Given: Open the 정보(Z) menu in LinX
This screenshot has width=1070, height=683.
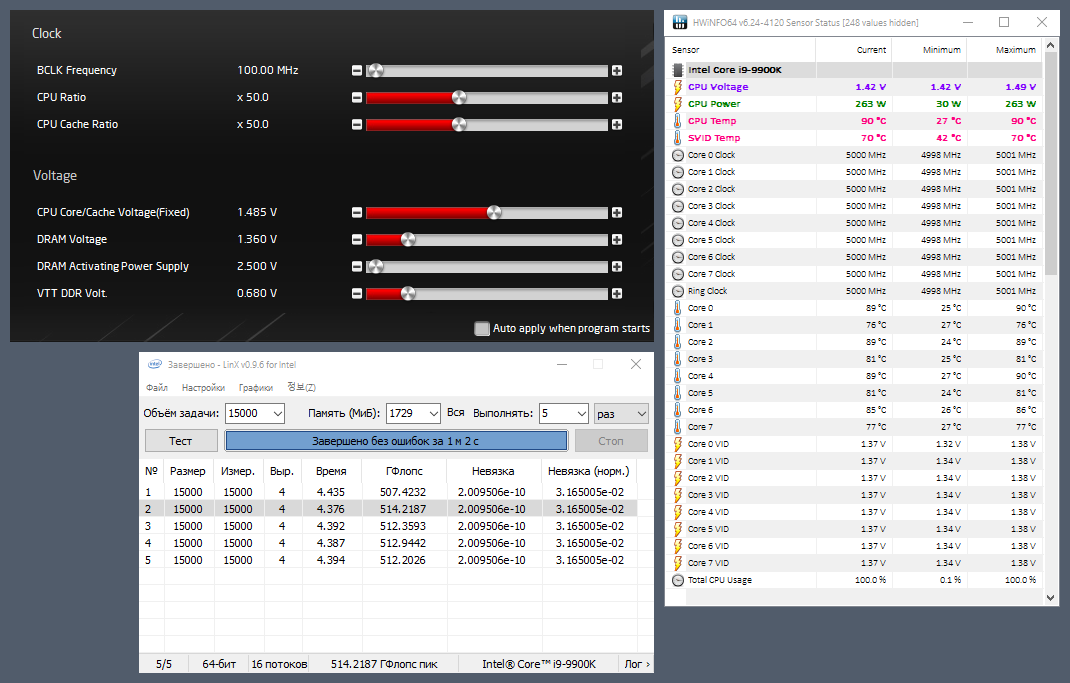Looking at the screenshot, I should point(301,387).
